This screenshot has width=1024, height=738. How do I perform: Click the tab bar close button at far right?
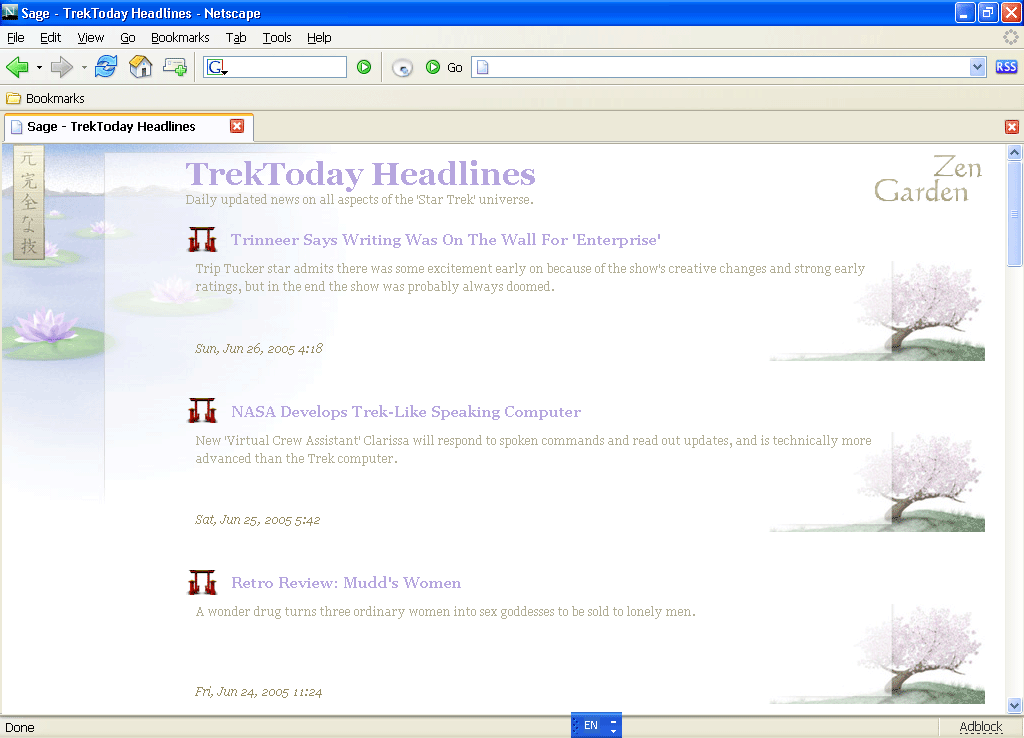[x=1012, y=127]
